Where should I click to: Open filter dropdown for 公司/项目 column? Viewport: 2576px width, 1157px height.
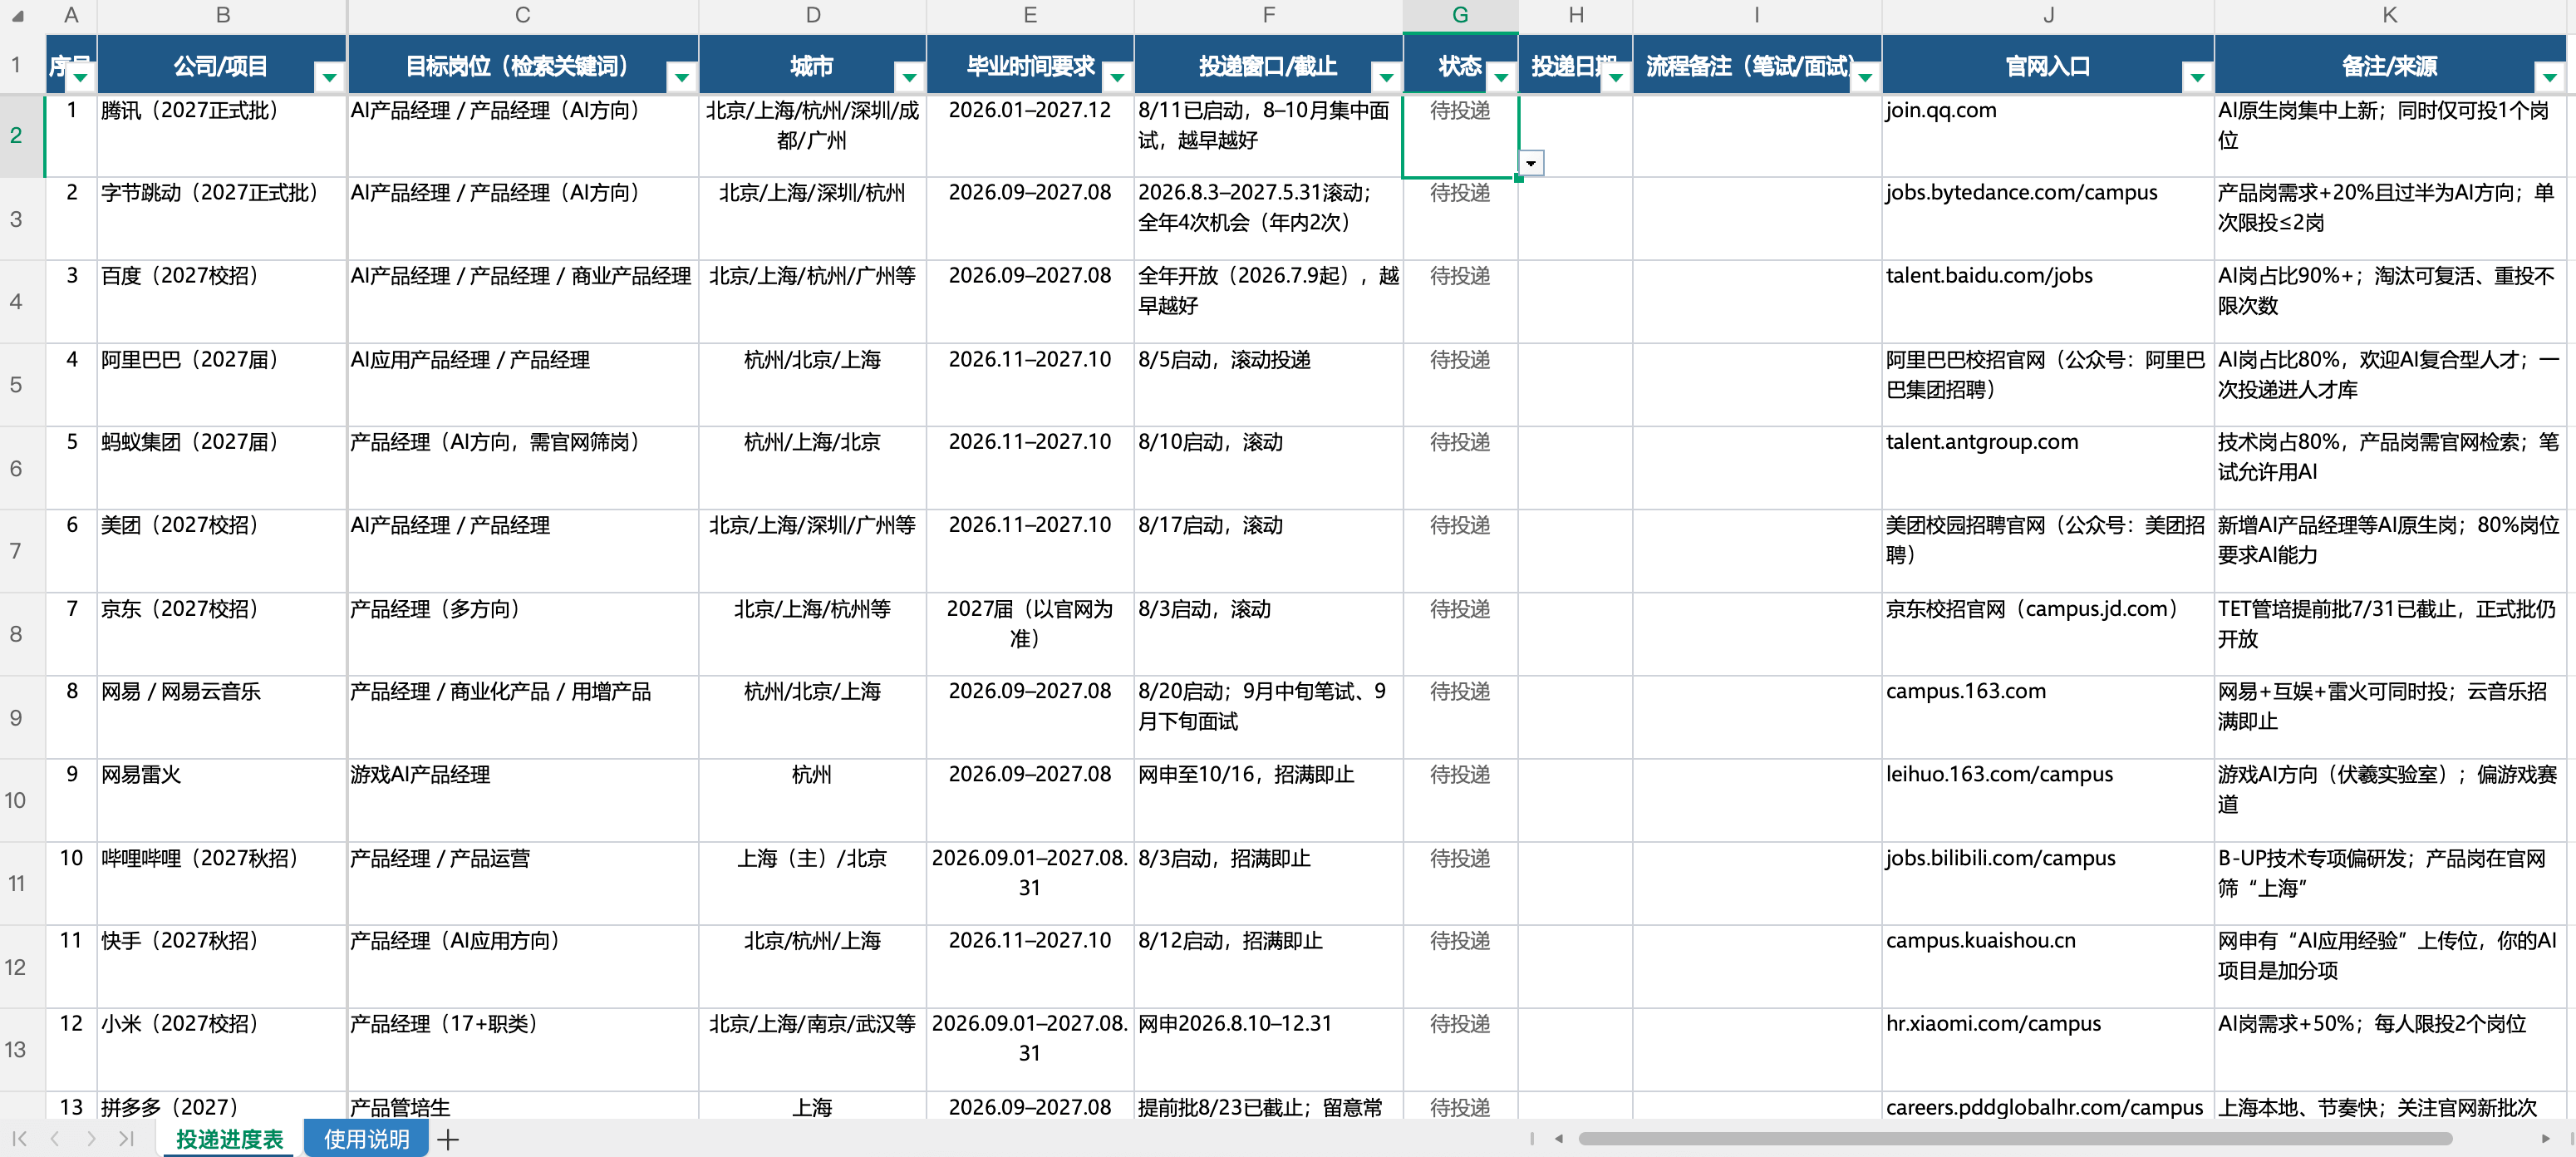coord(329,77)
